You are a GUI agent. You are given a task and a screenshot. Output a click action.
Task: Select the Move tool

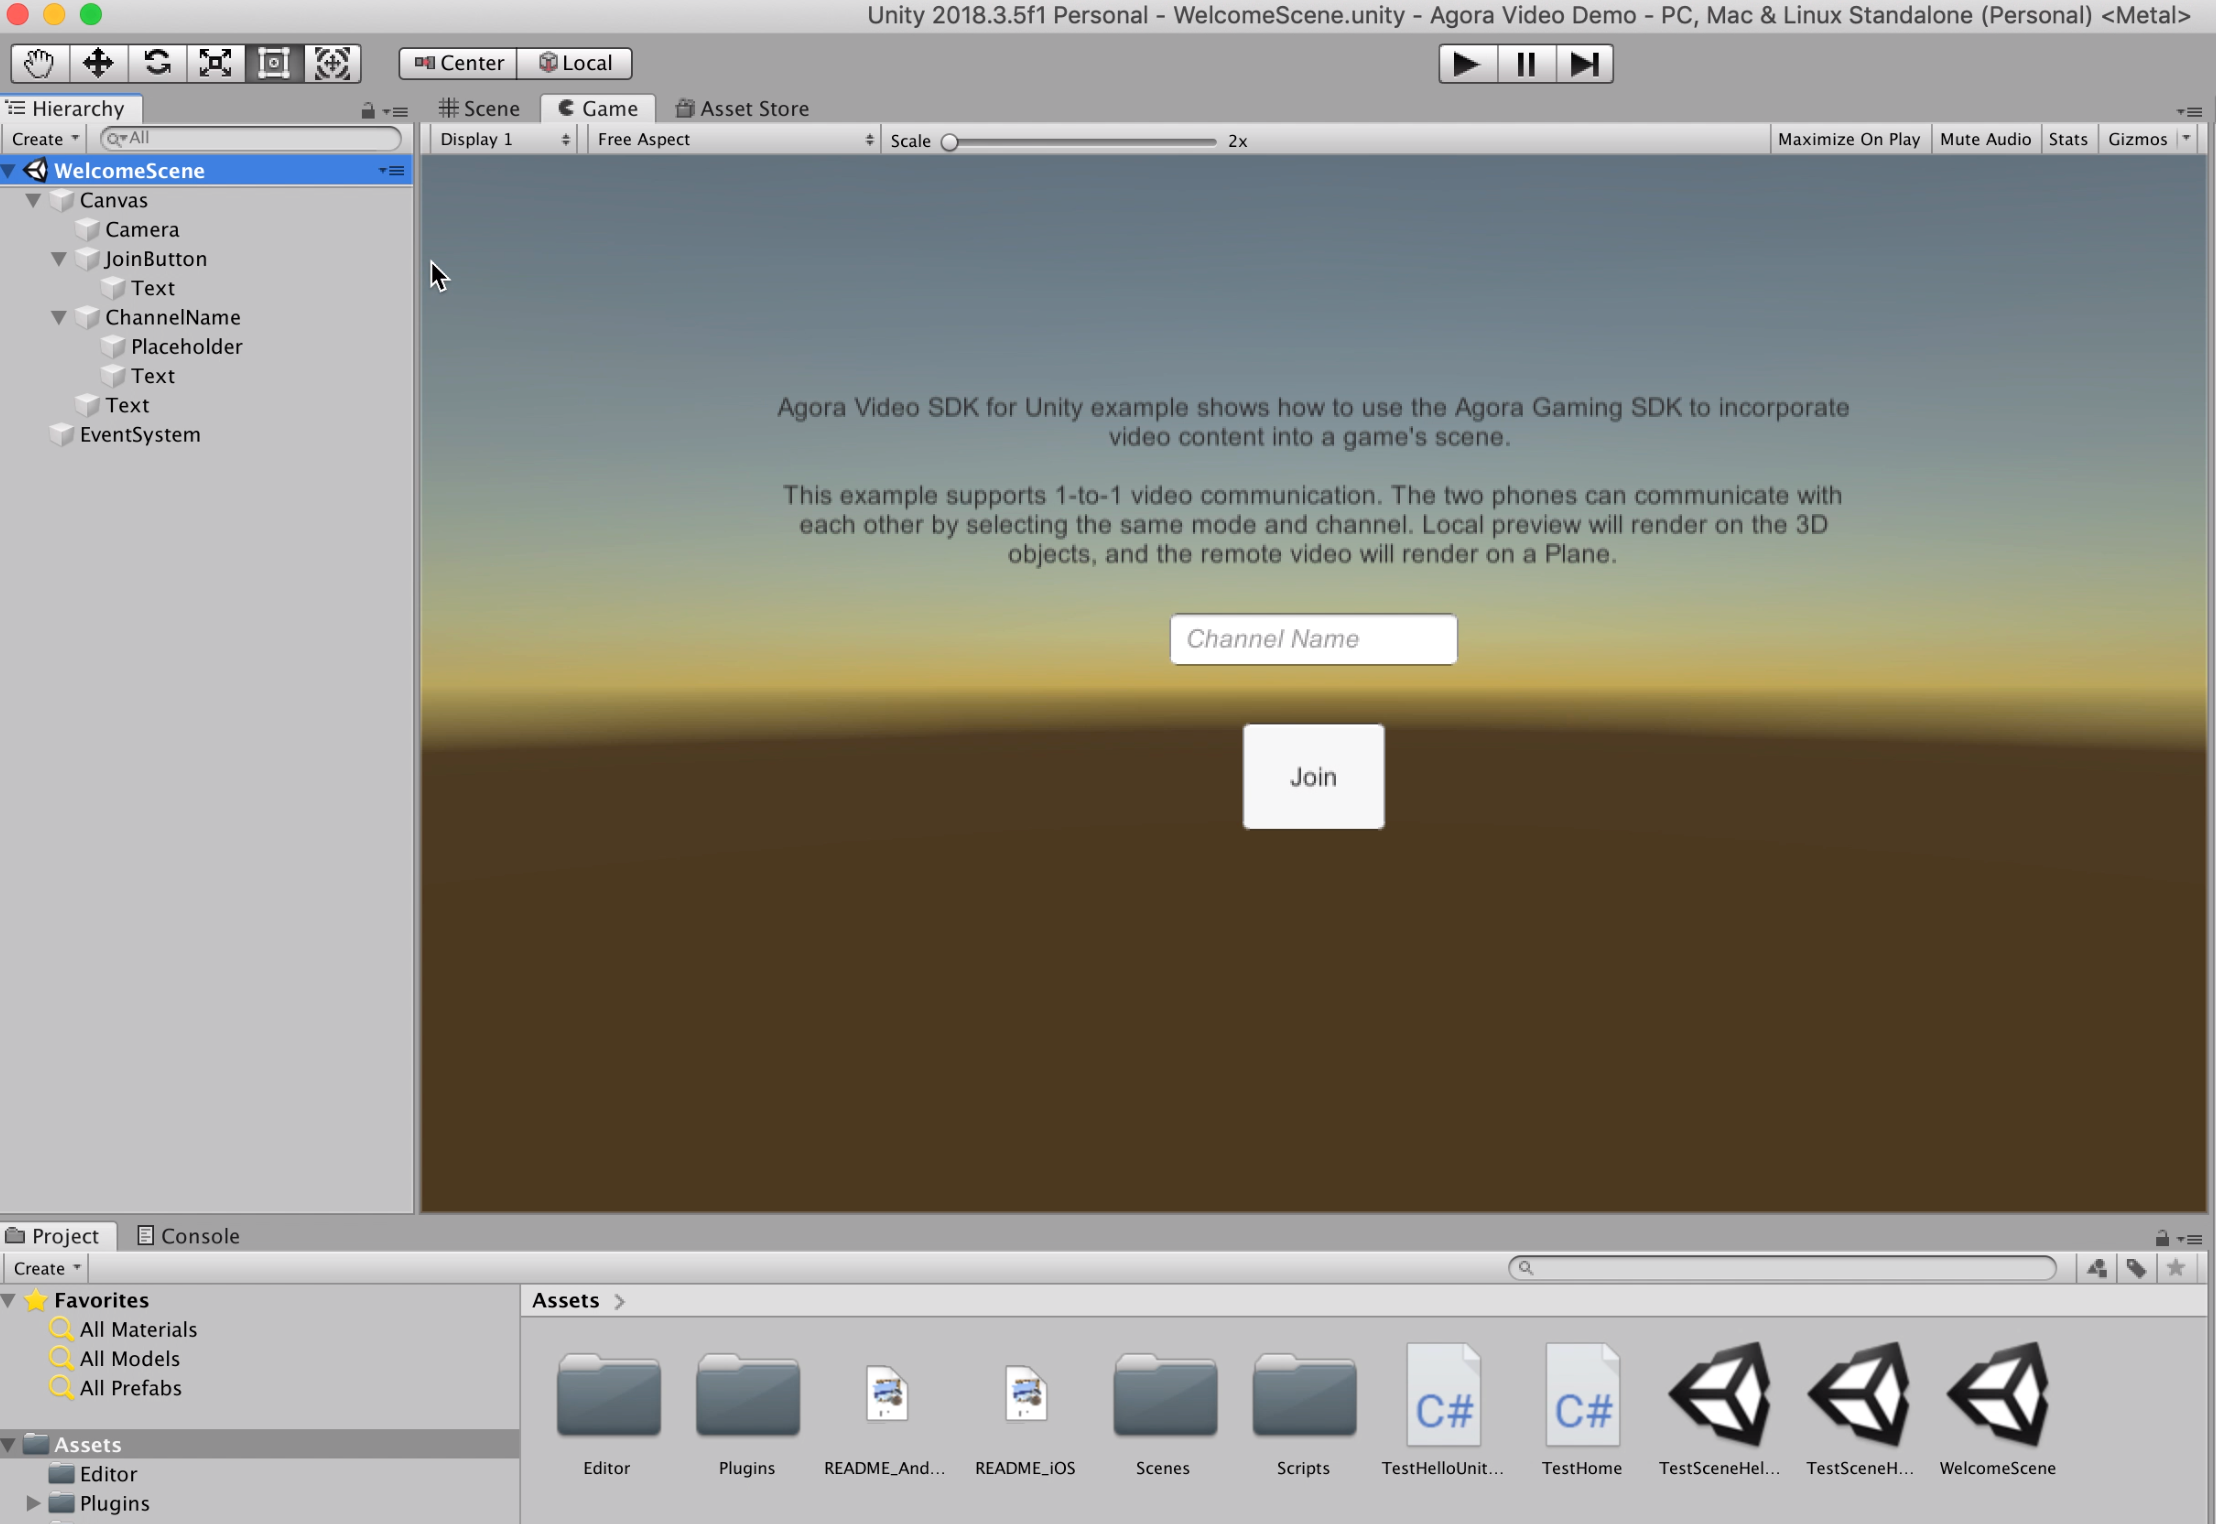coord(98,63)
